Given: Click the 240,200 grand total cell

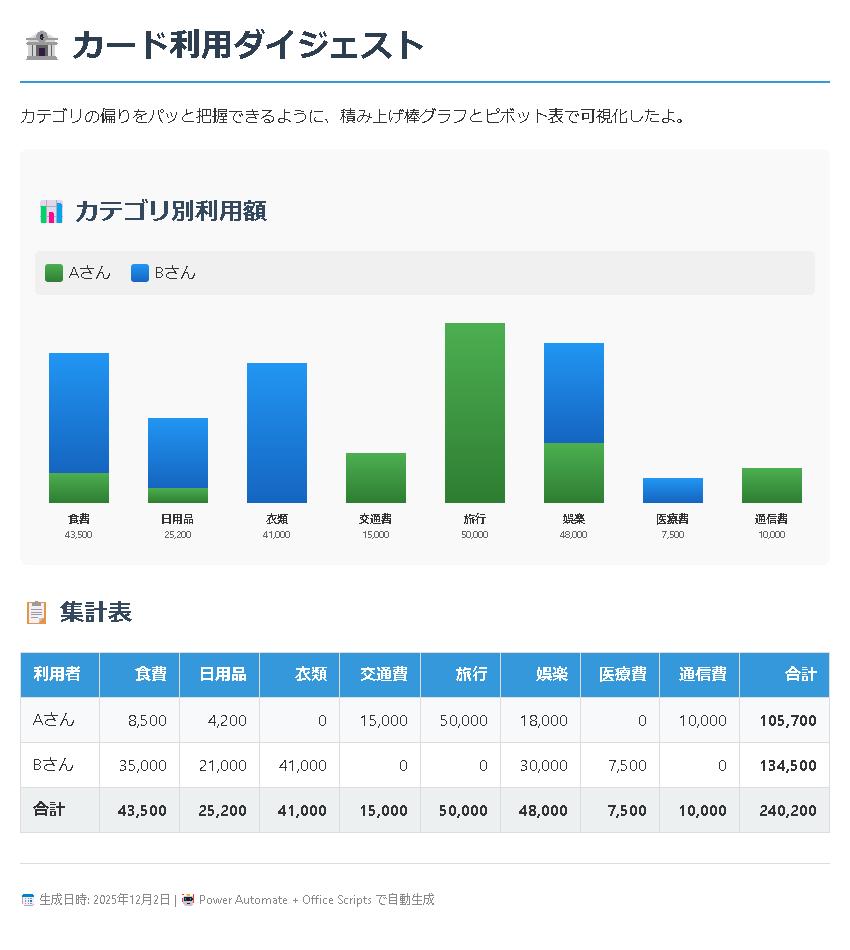Looking at the screenshot, I should [785, 810].
